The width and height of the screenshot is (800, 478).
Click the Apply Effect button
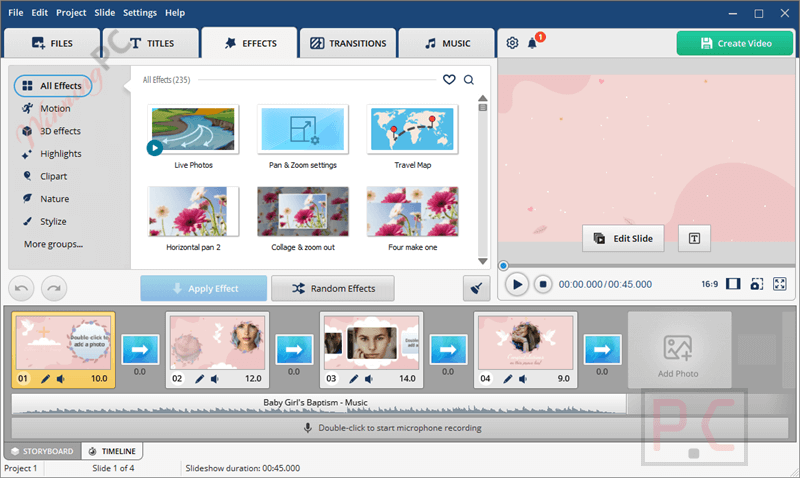pos(204,288)
